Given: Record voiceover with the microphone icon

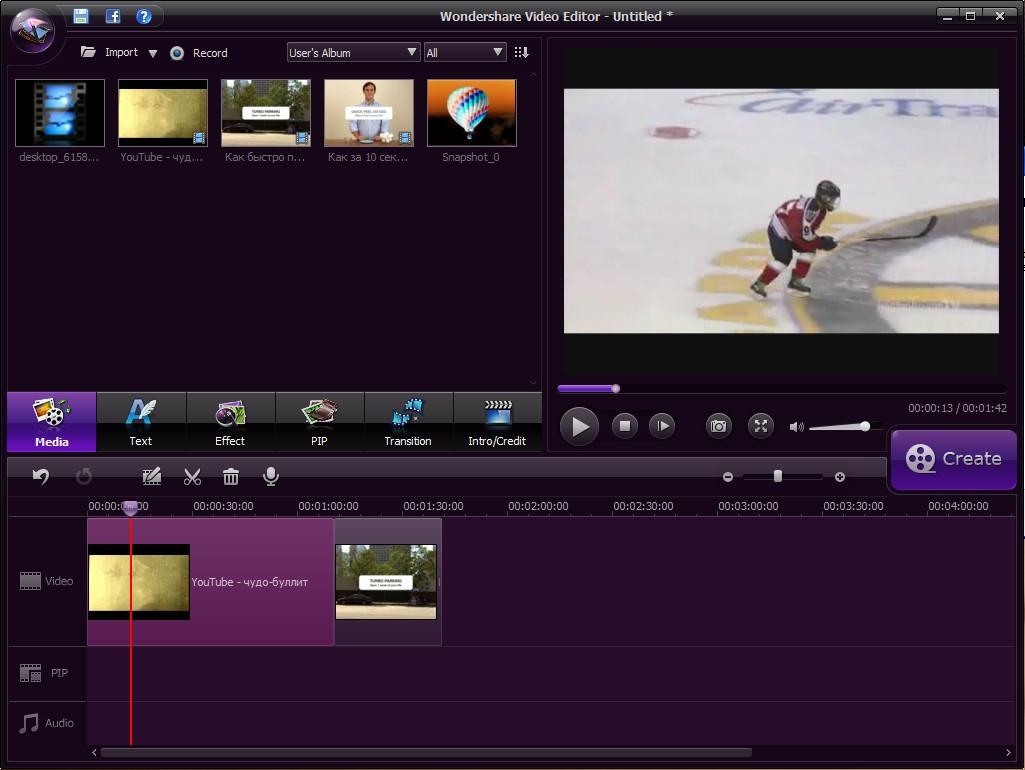Looking at the screenshot, I should point(270,477).
